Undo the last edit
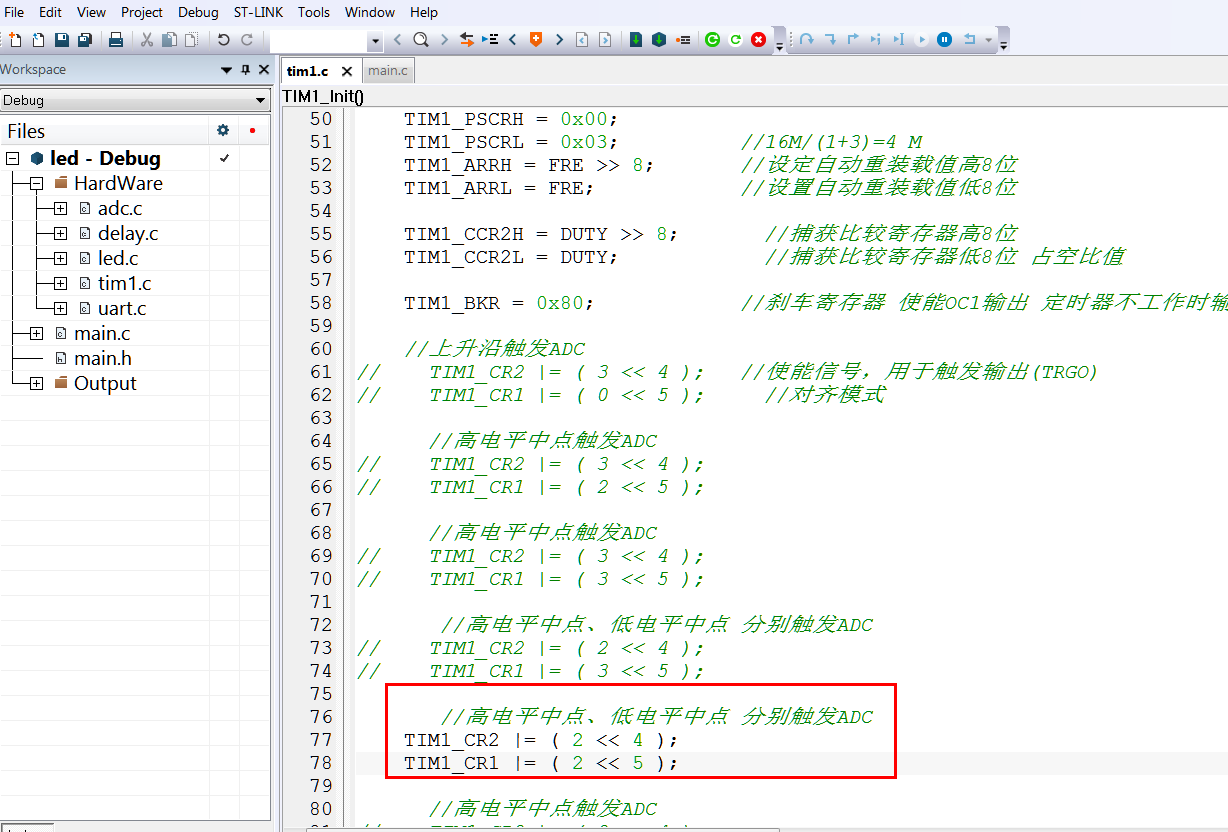This screenshot has height=832, width=1228. tap(223, 40)
